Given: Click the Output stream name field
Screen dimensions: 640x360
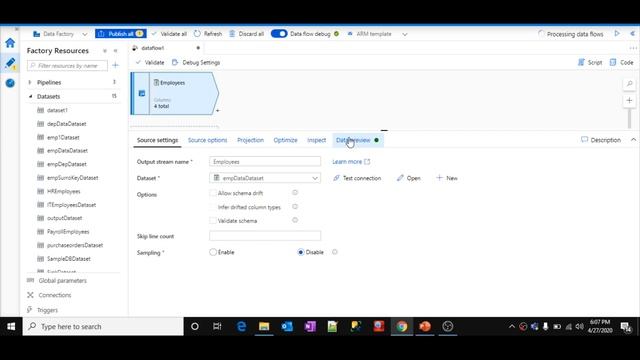Looking at the screenshot, I should pos(265,162).
